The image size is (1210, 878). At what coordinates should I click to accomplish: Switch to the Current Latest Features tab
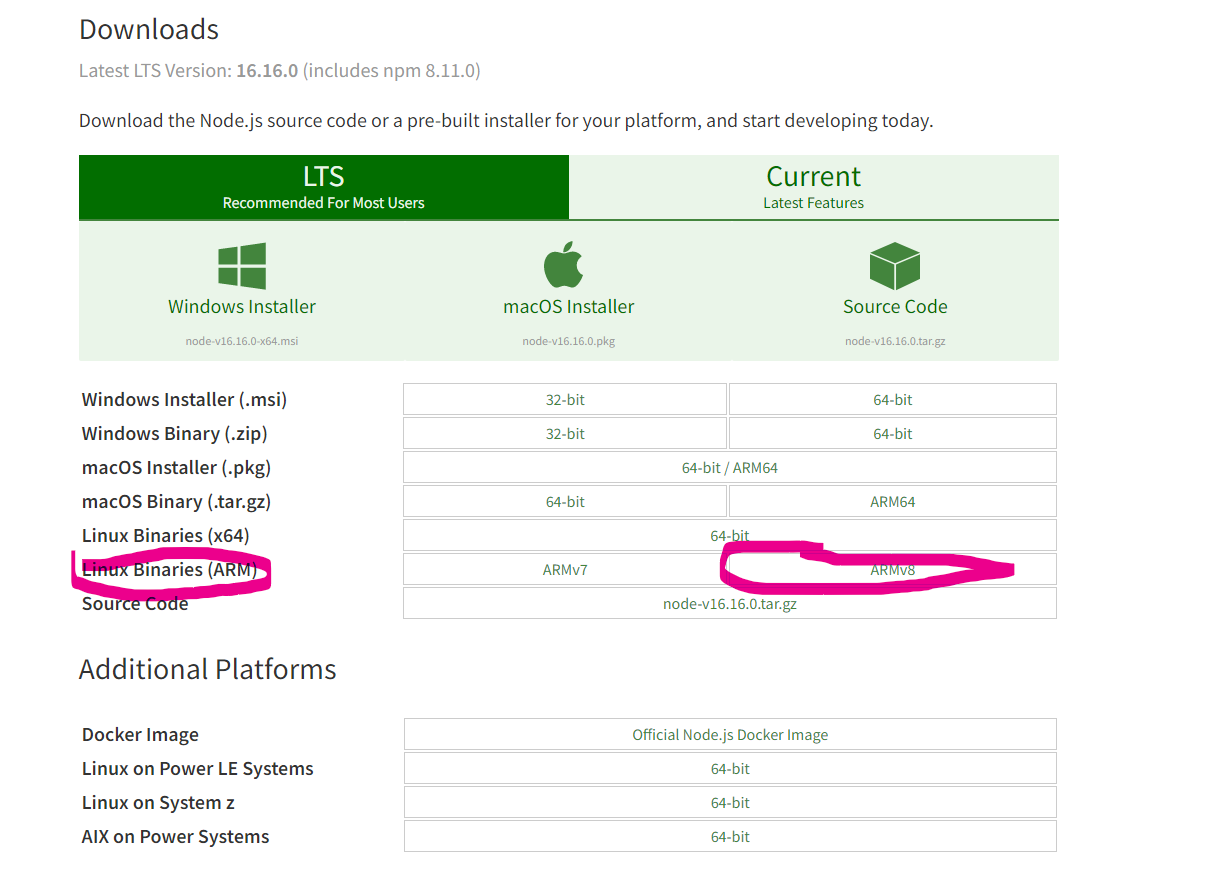814,187
